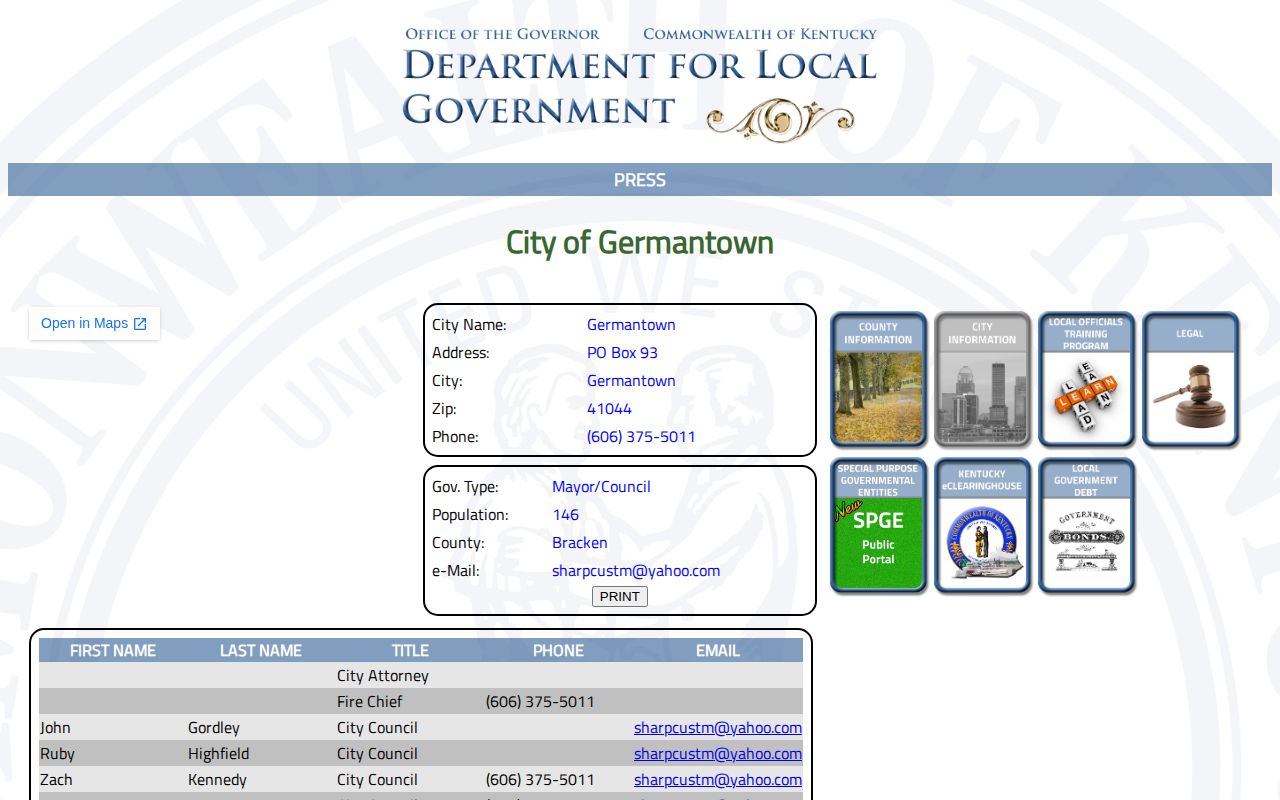The width and height of the screenshot is (1280, 800).
Task: Click the Fire Chief phone number
Action: click(x=540, y=702)
